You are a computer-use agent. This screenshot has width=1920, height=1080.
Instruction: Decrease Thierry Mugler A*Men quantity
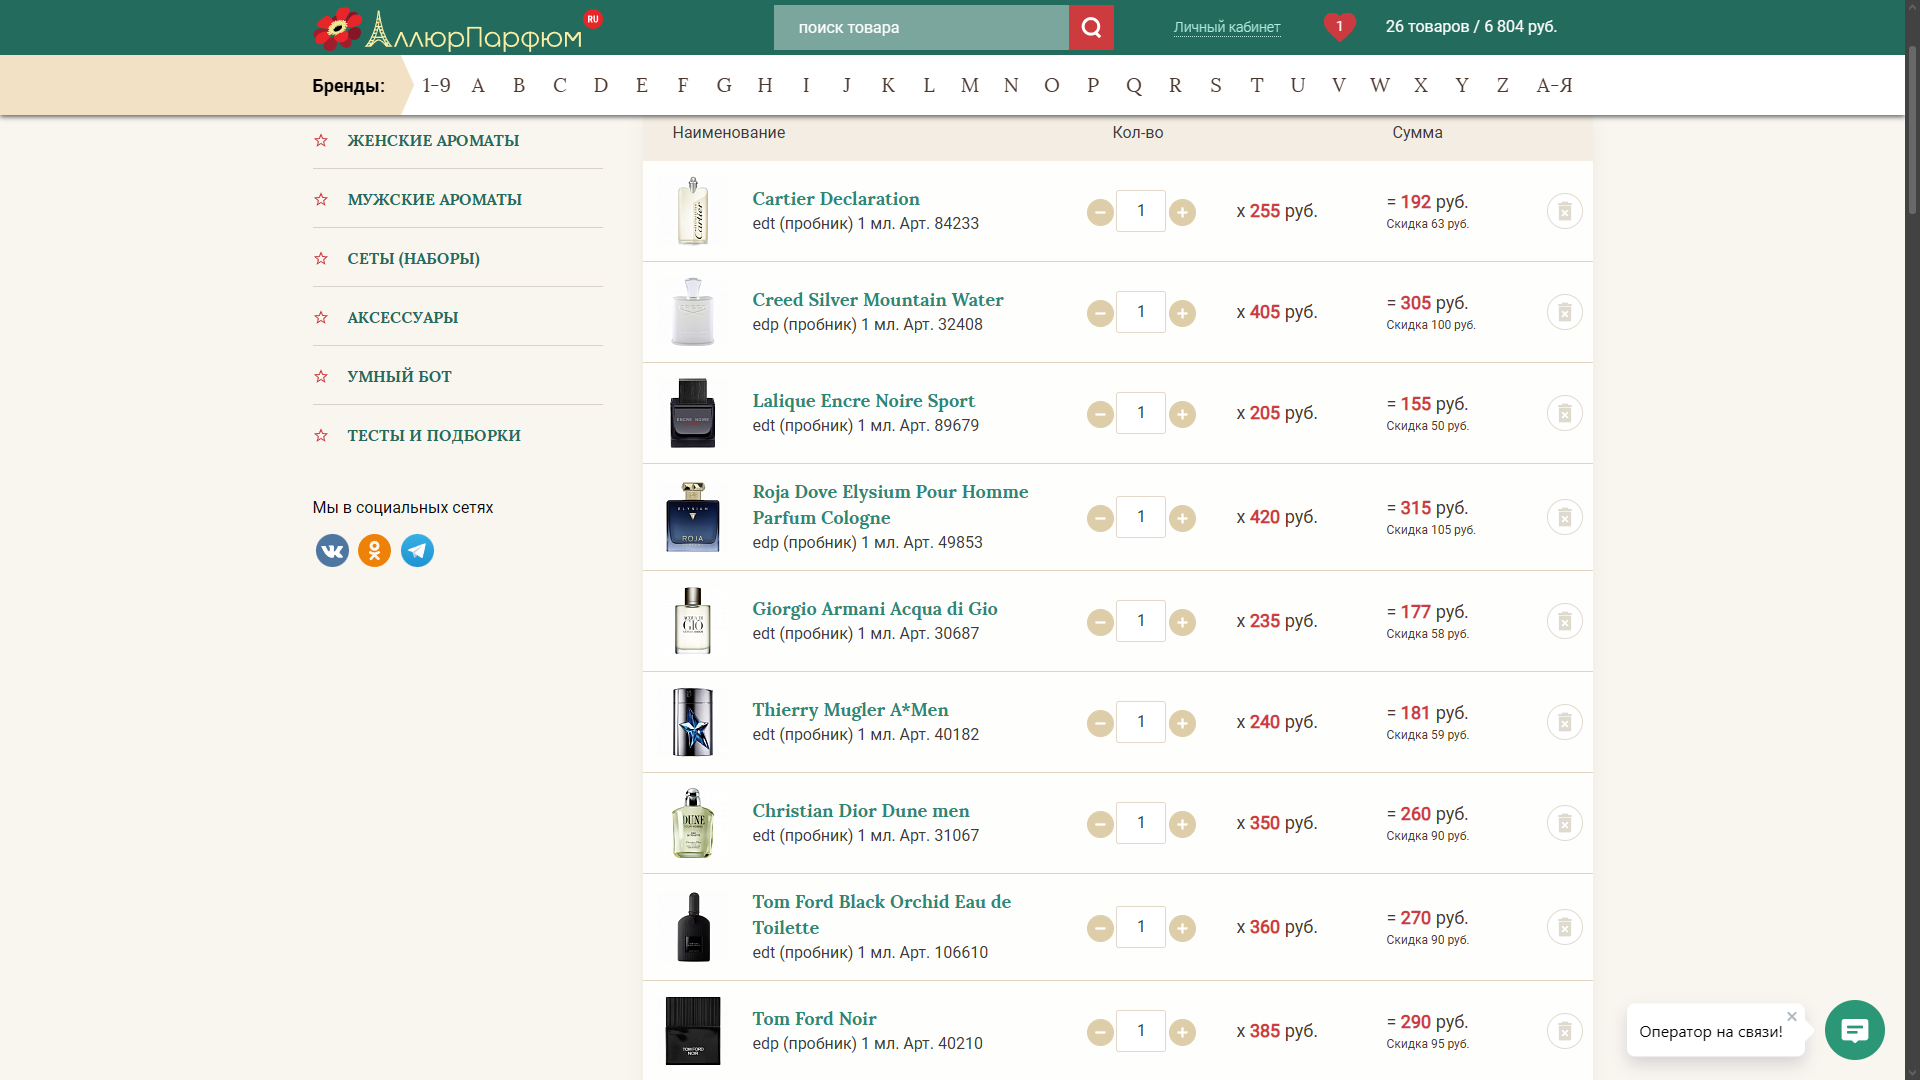click(1100, 723)
